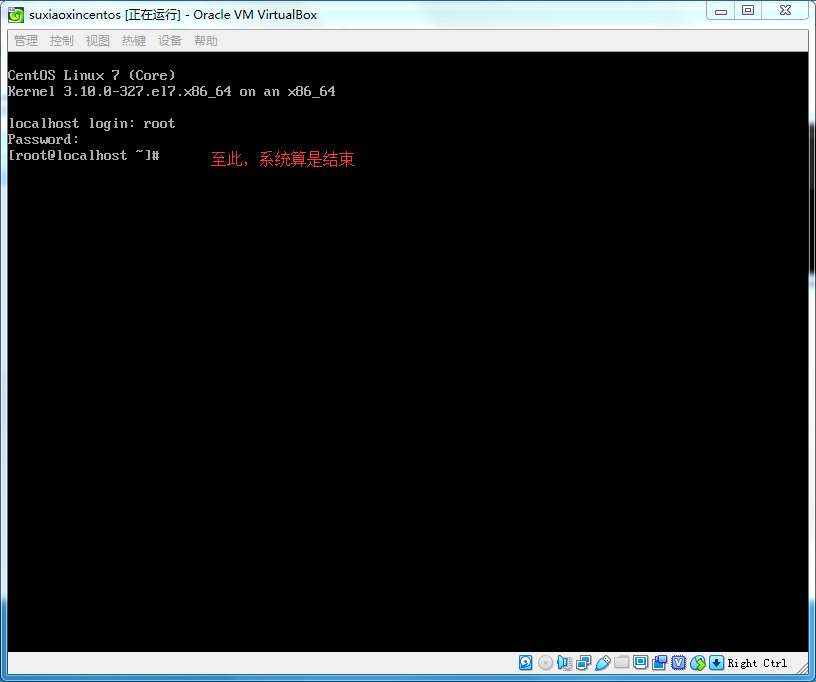Minimize the VirtualBox window
816x682 pixels.
tap(721, 11)
